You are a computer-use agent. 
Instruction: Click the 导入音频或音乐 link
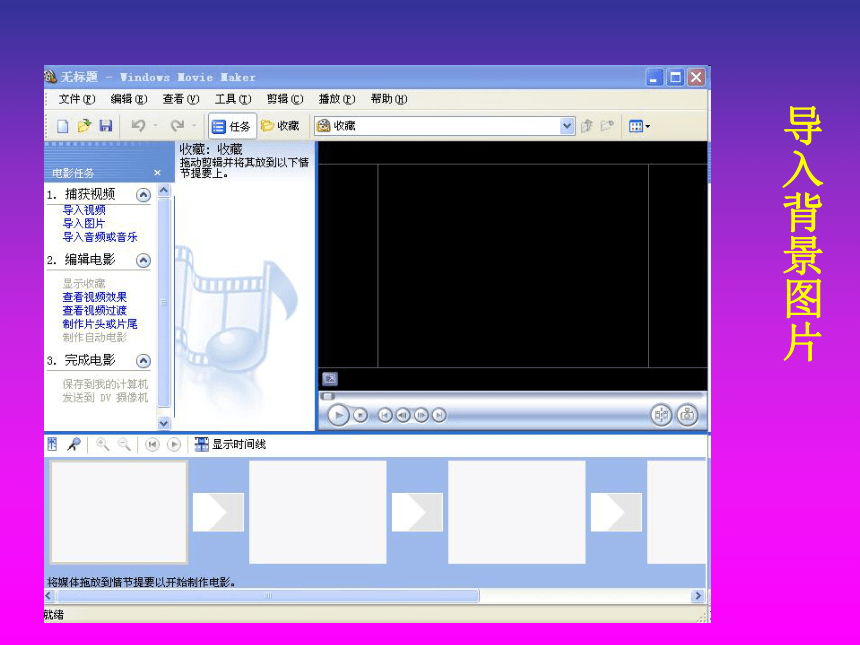100,237
